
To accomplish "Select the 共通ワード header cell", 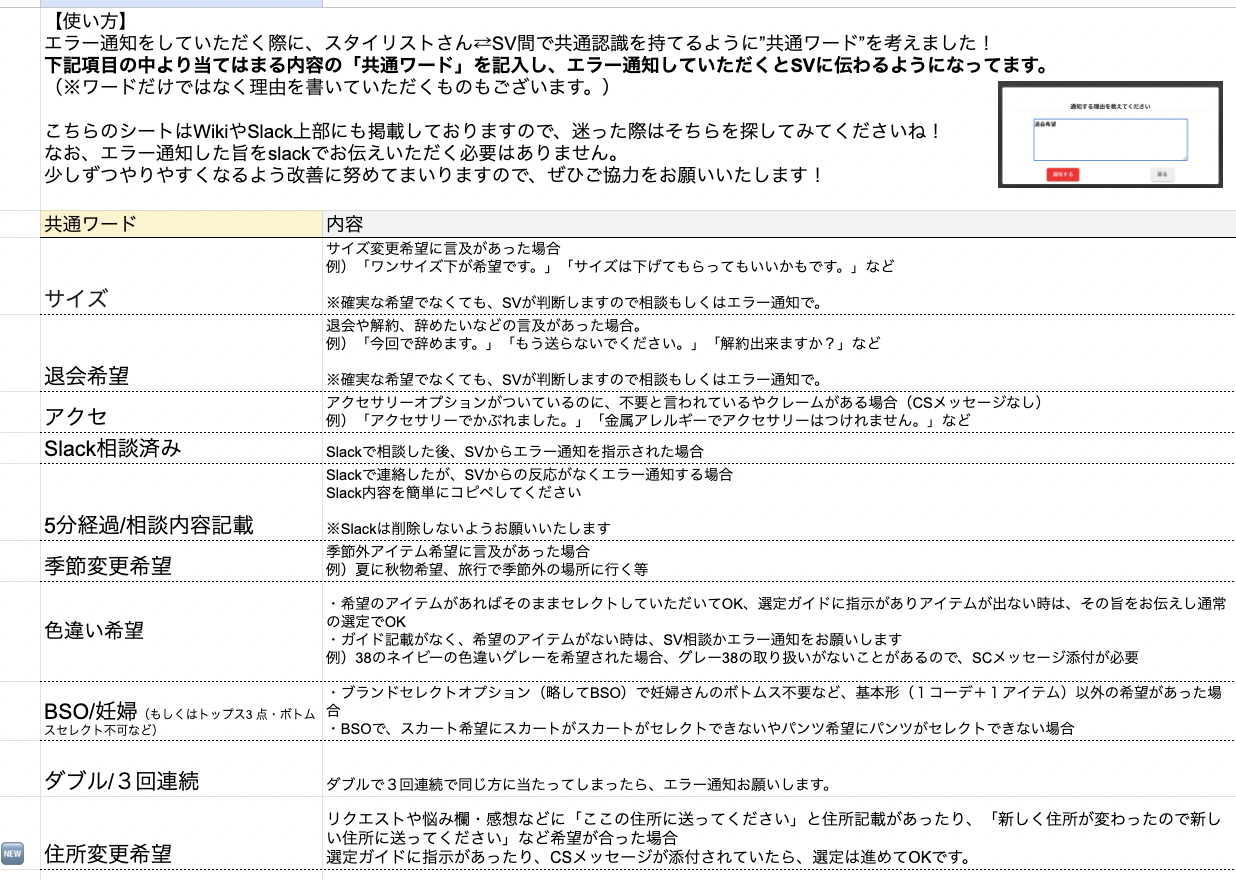I will coord(180,224).
